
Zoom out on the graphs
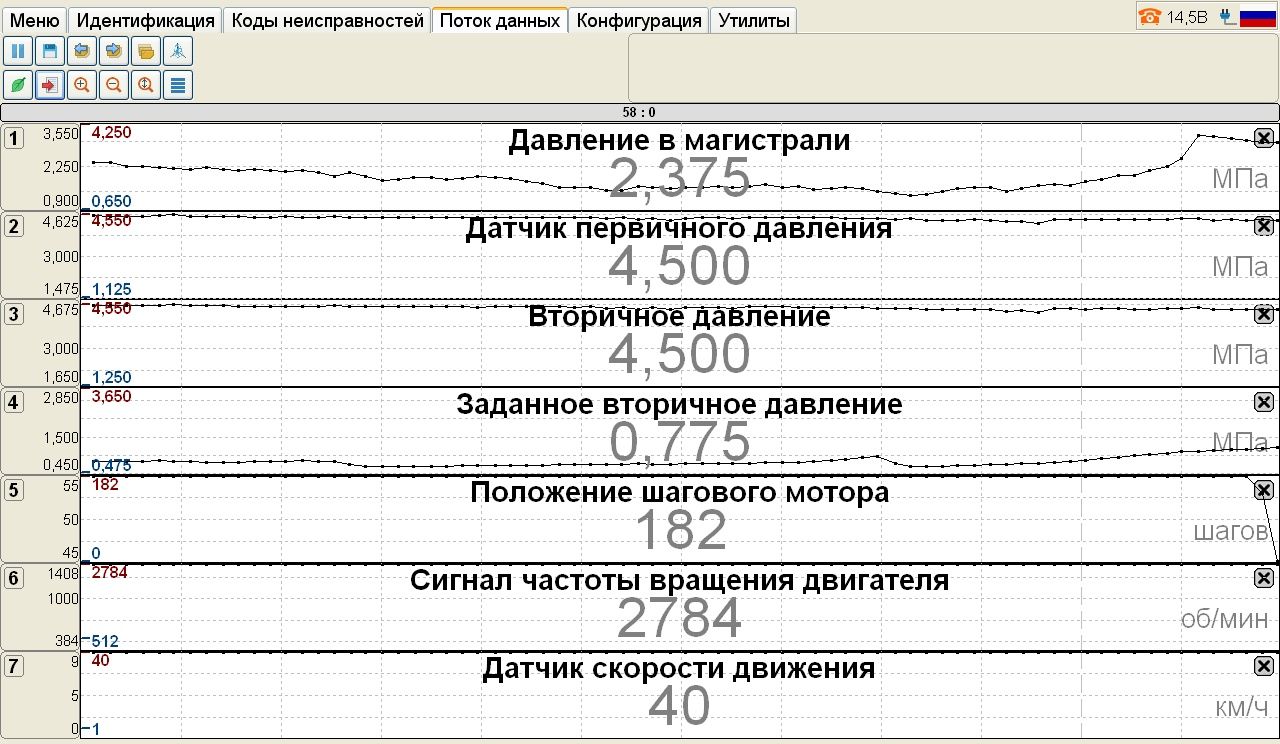114,85
